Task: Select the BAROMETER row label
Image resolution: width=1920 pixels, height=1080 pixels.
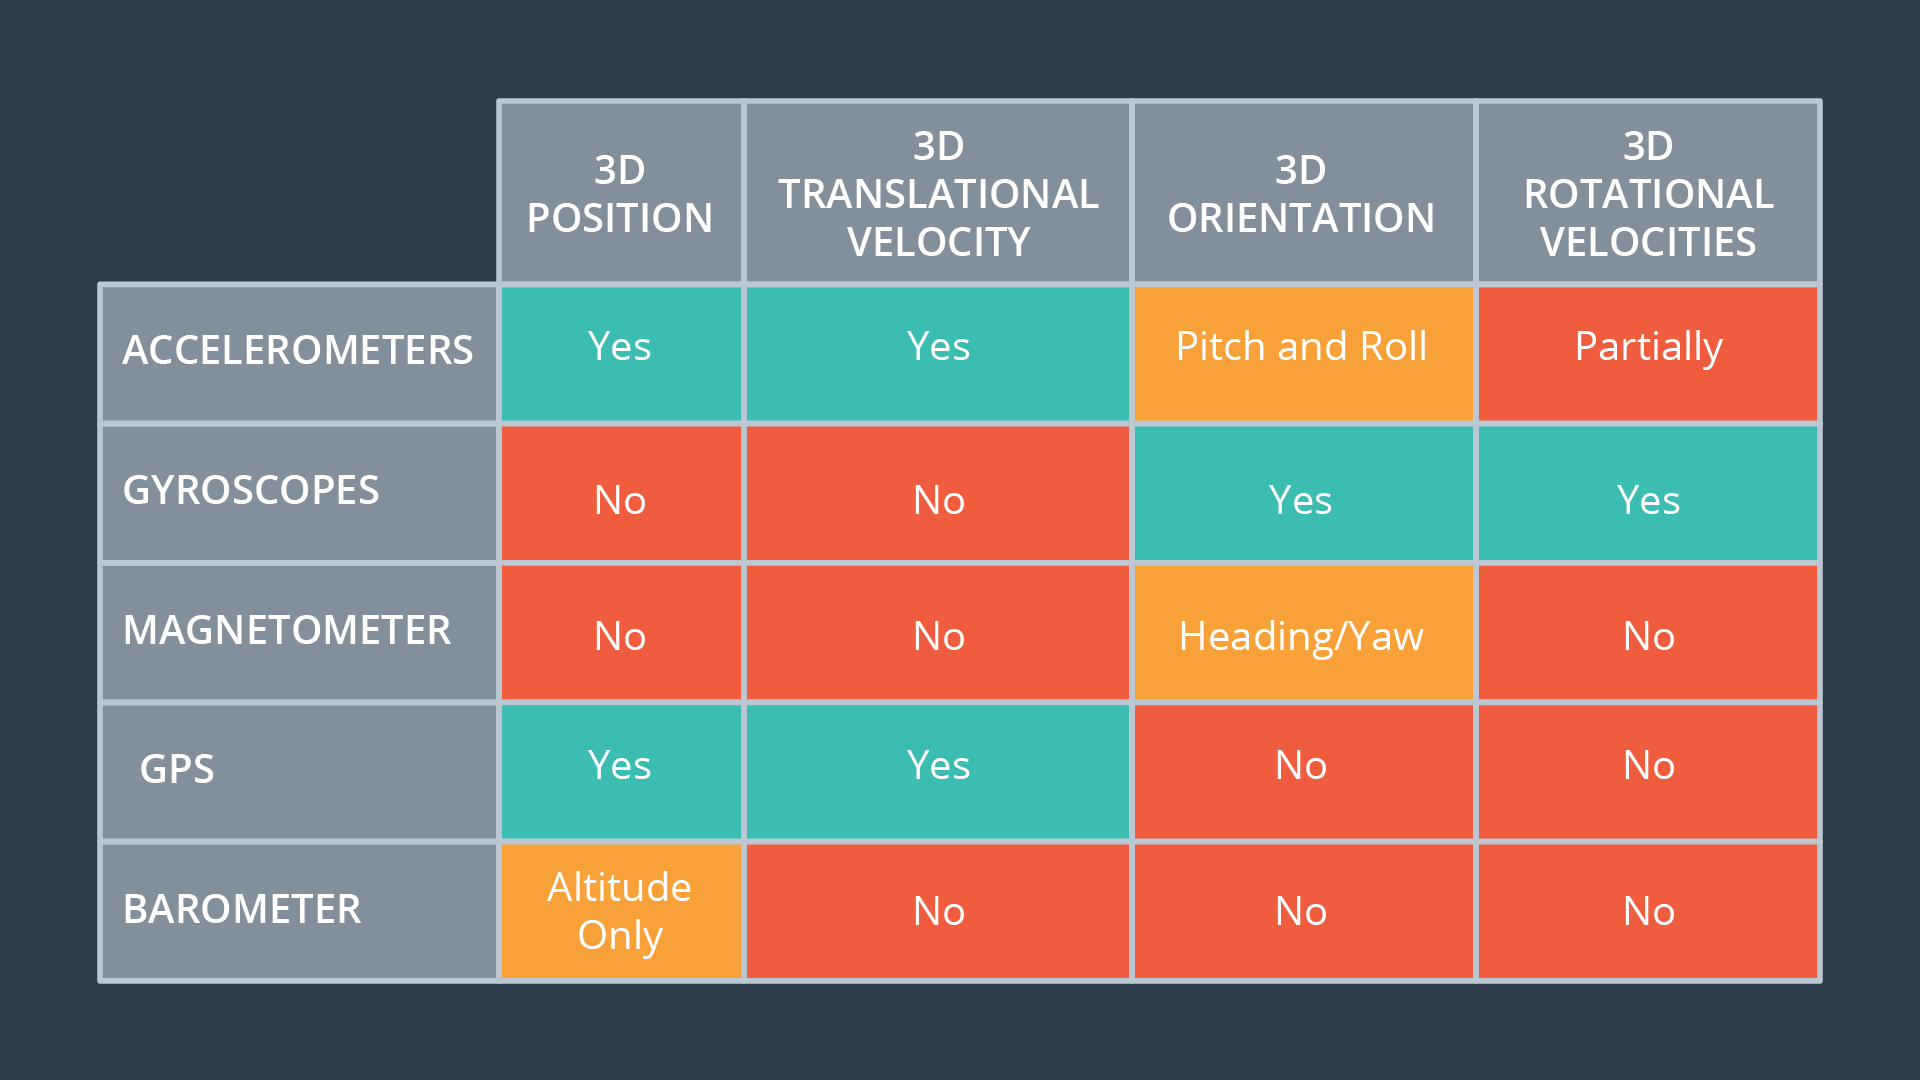Action: point(299,911)
